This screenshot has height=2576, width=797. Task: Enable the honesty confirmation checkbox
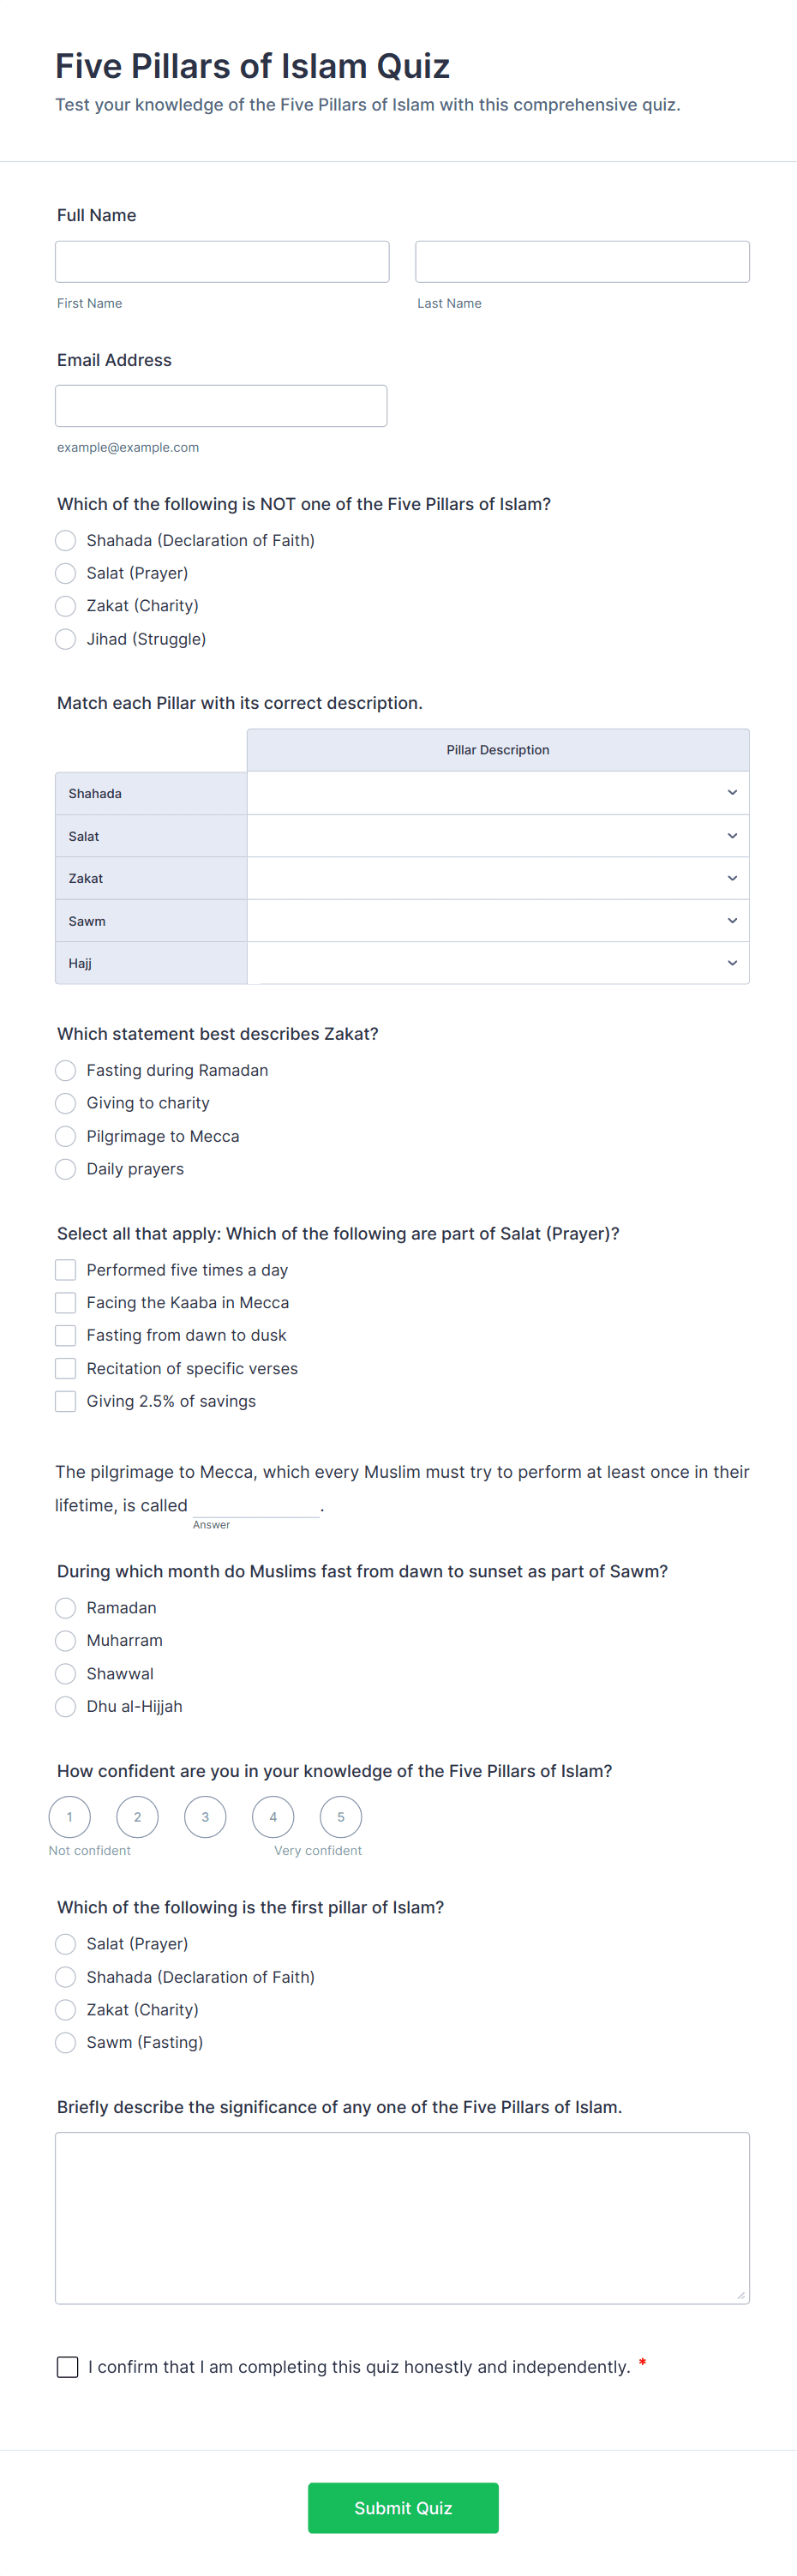(68, 2367)
